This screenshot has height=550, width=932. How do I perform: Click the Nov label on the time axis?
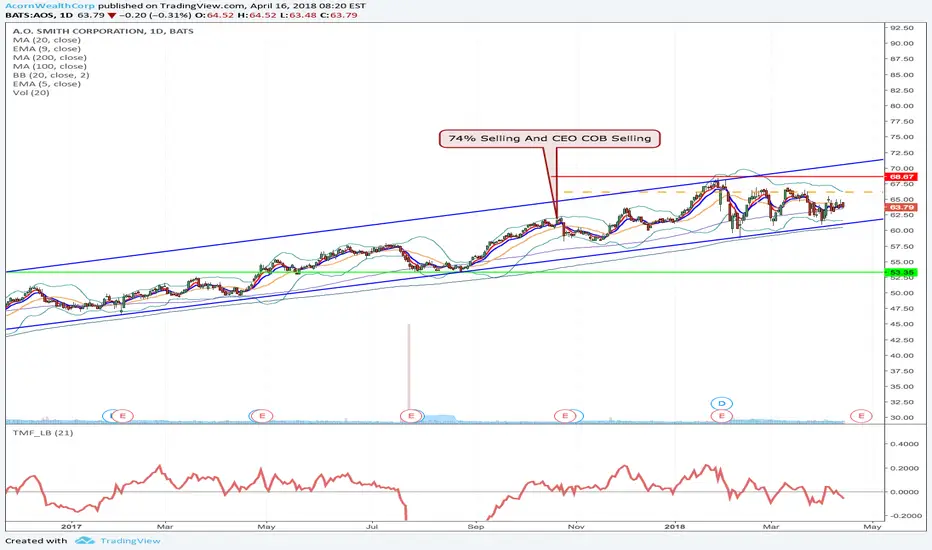point(575,527)
